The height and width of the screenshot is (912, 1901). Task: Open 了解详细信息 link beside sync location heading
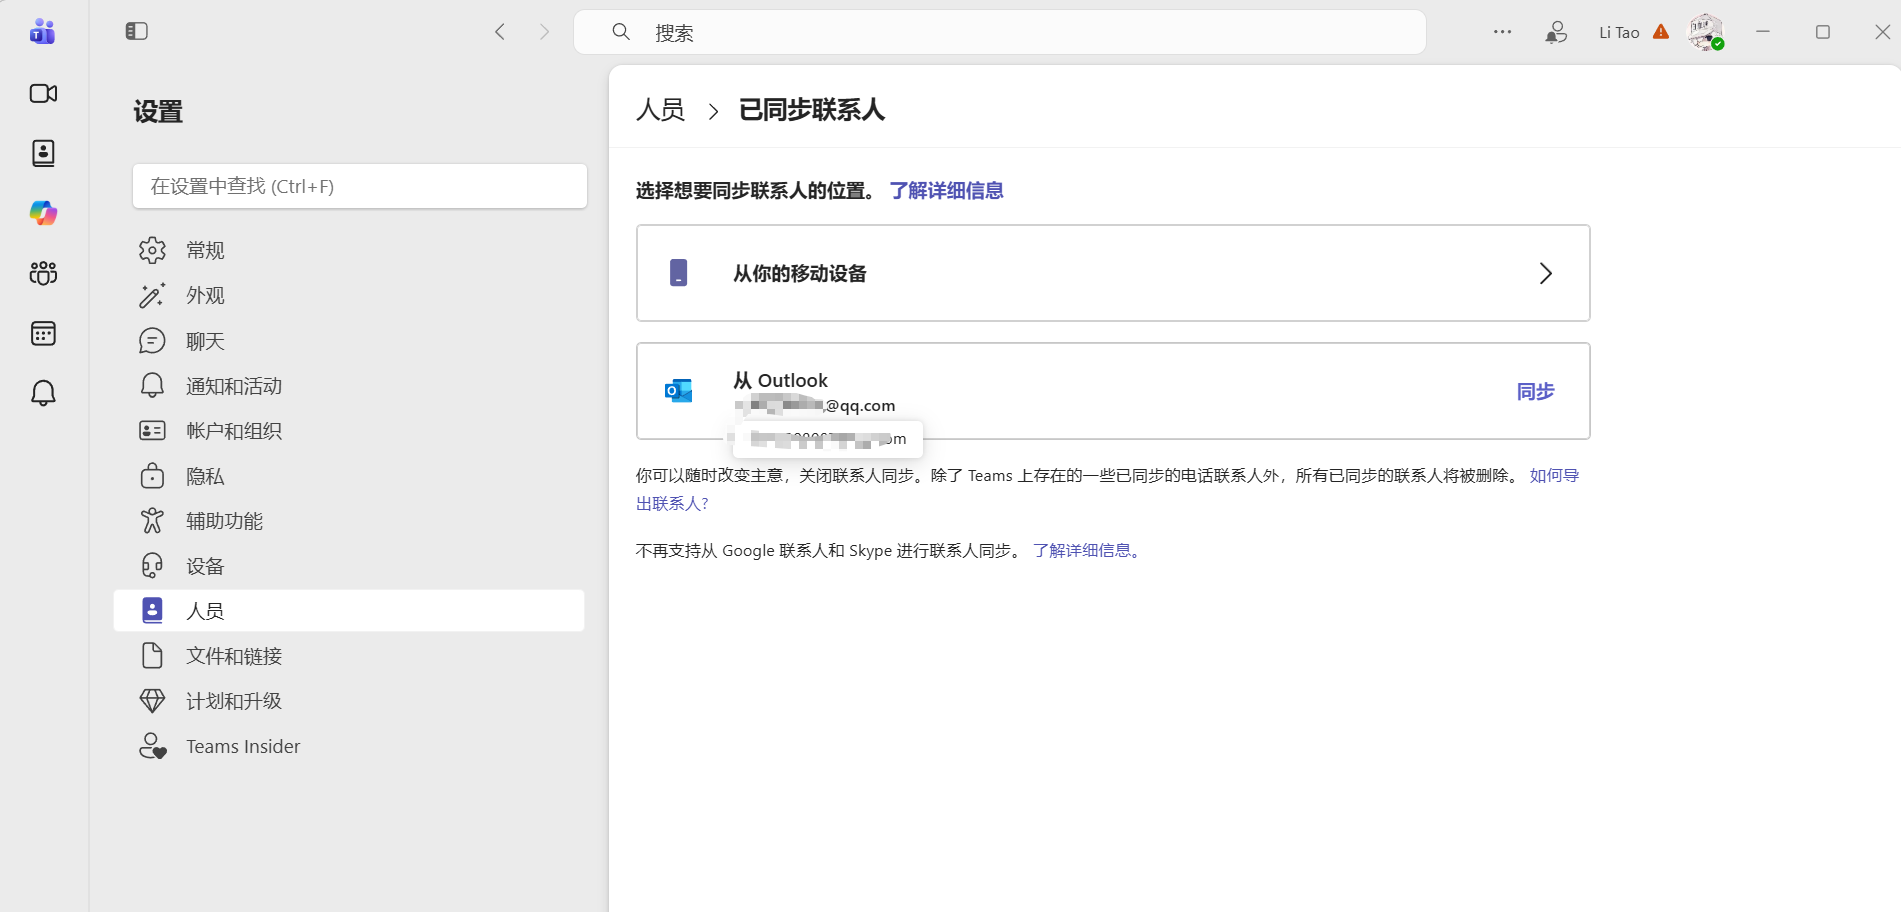946,190
